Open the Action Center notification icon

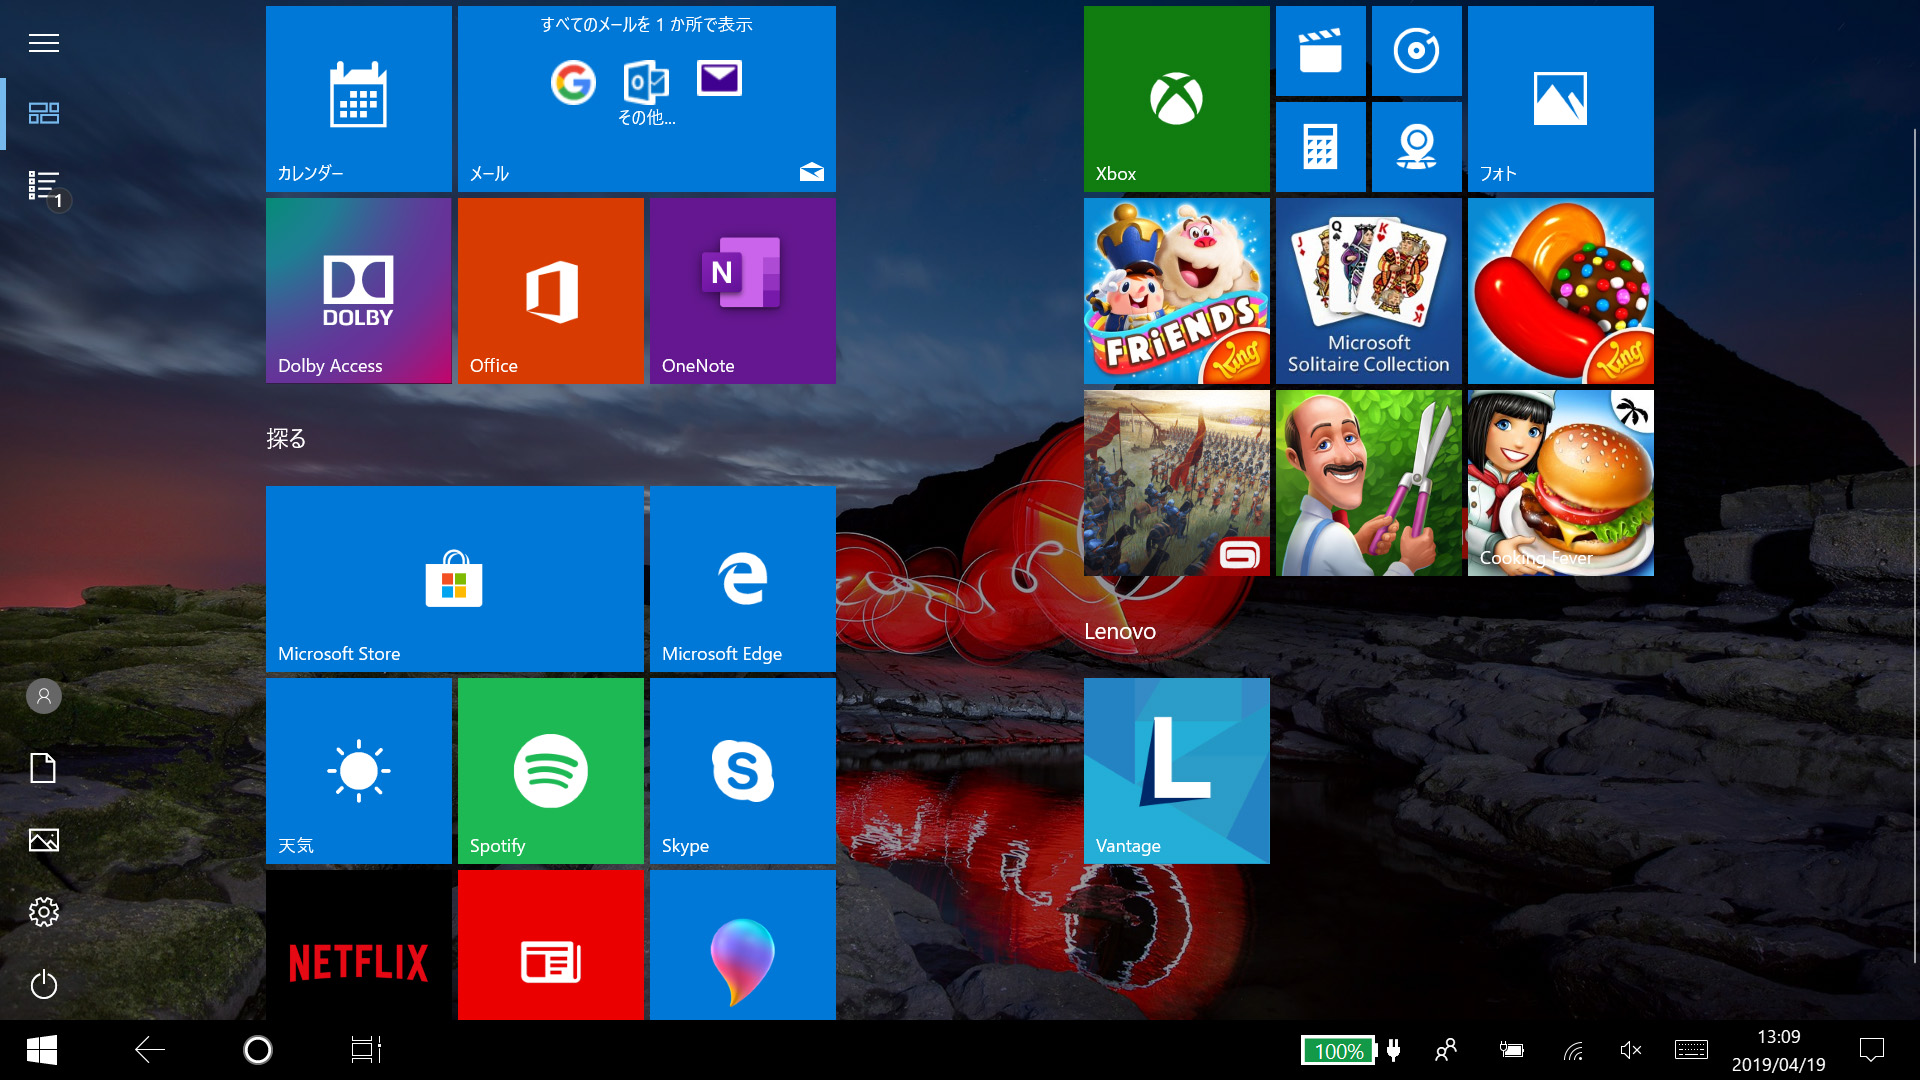(x=1871, y=1050)
